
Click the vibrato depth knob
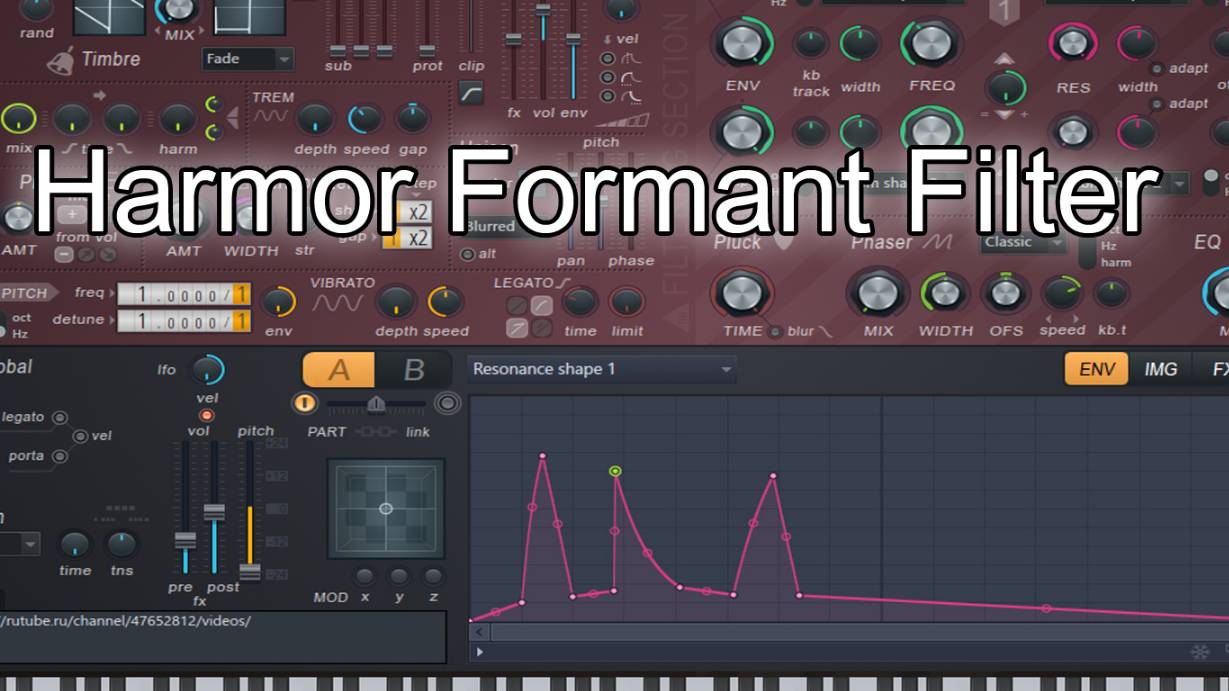[x=396, y=302]
